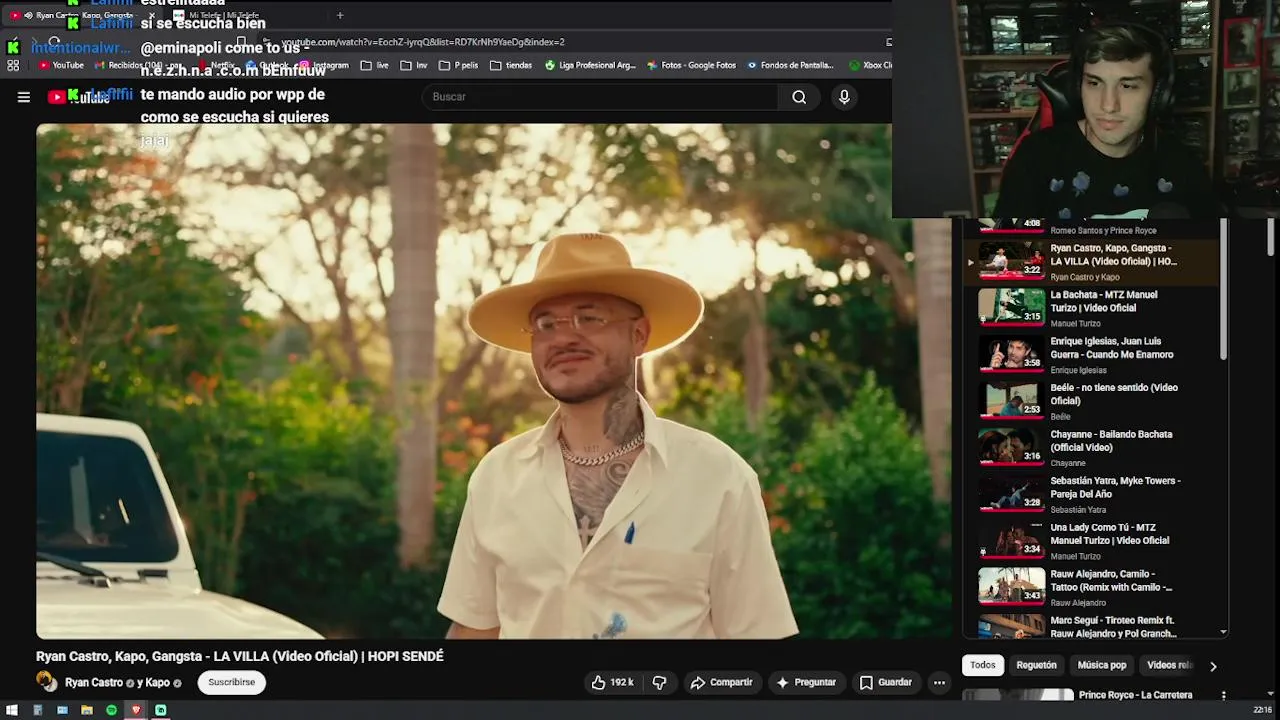The image size is (1280, 720).
Task: Click the Preguntar button
Action: coord(805,682)
